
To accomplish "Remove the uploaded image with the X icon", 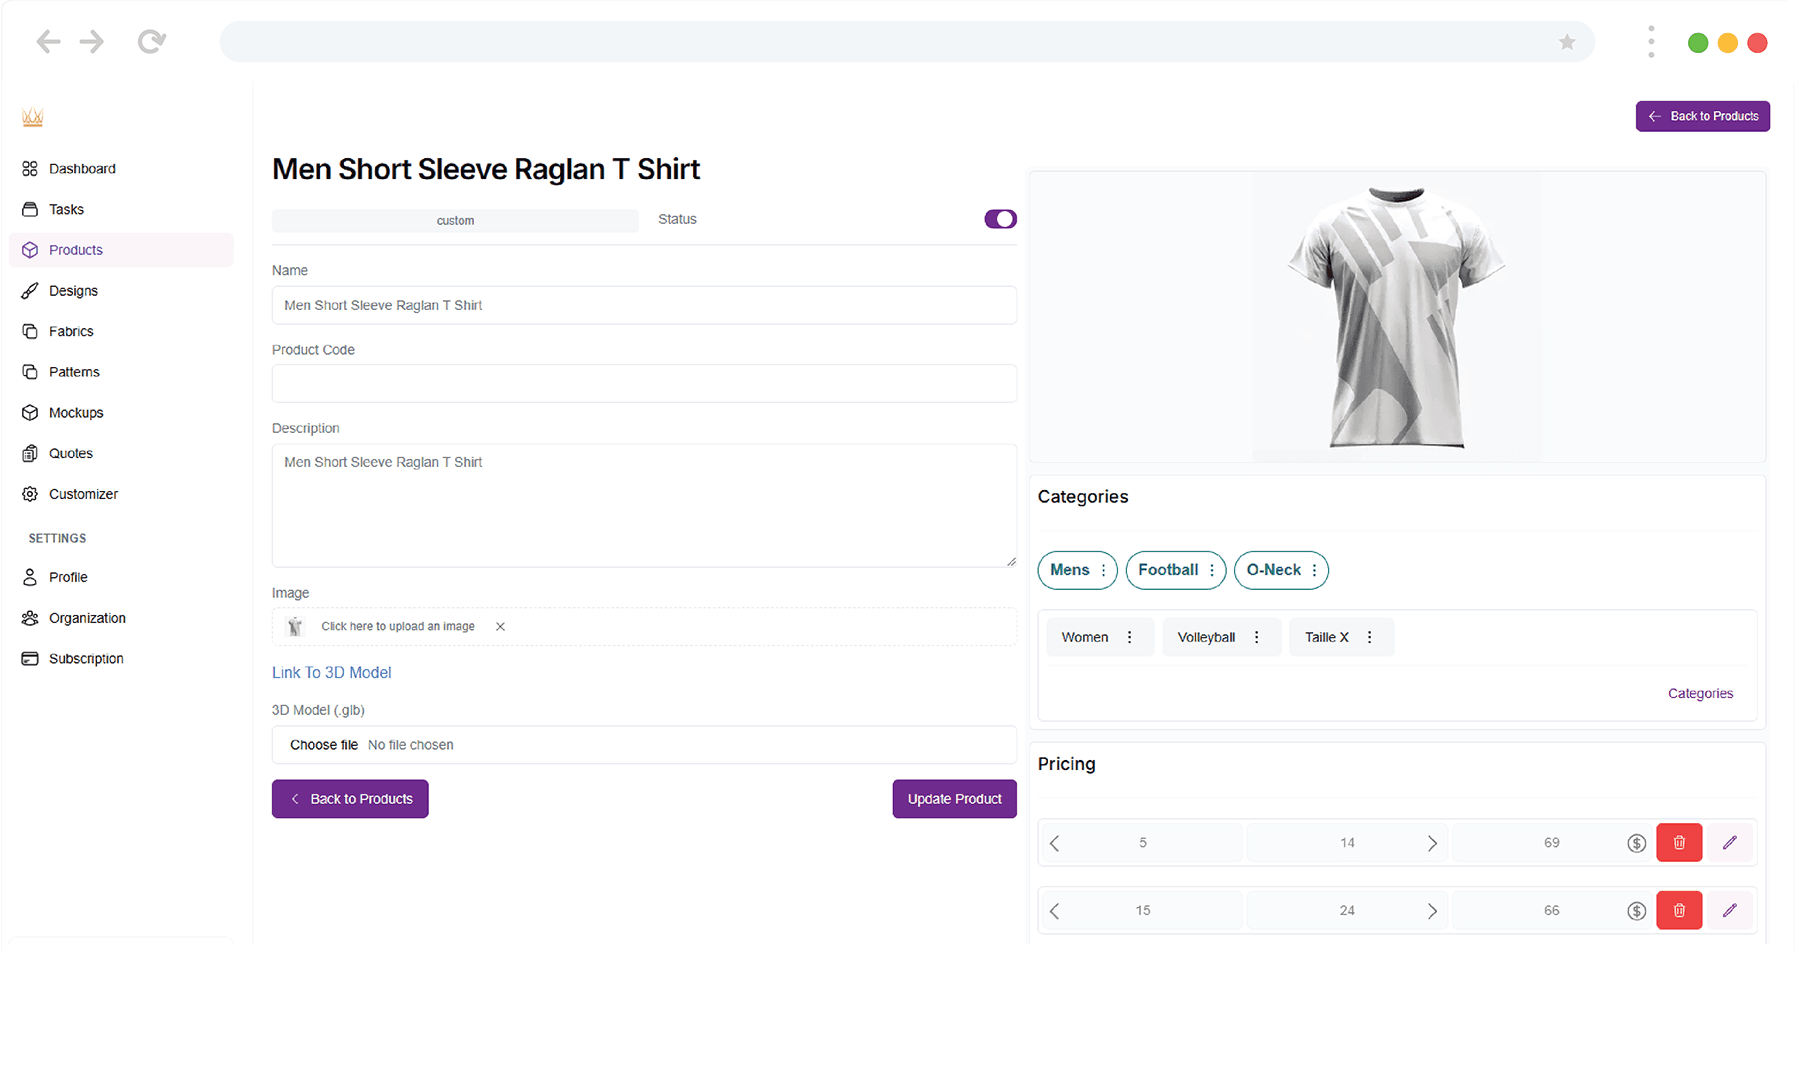I will [500, 627].
